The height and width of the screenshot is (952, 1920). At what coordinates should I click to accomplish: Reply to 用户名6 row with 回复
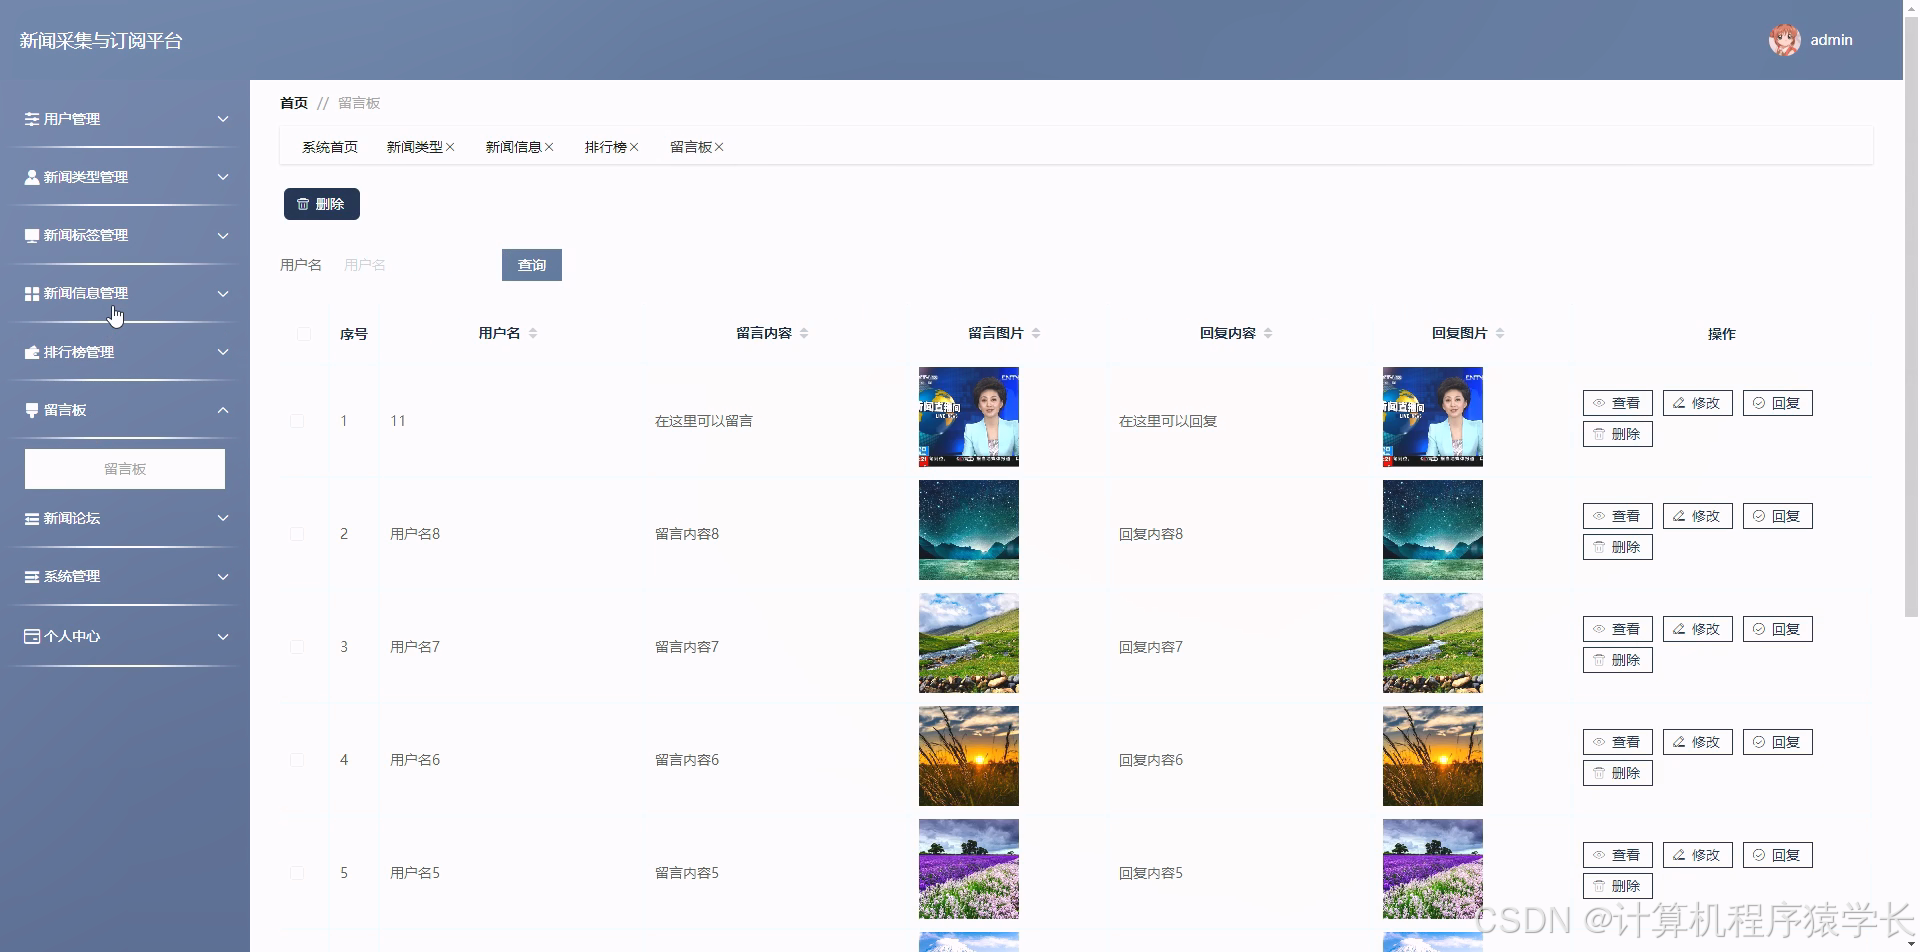(x=1777, y=742)
